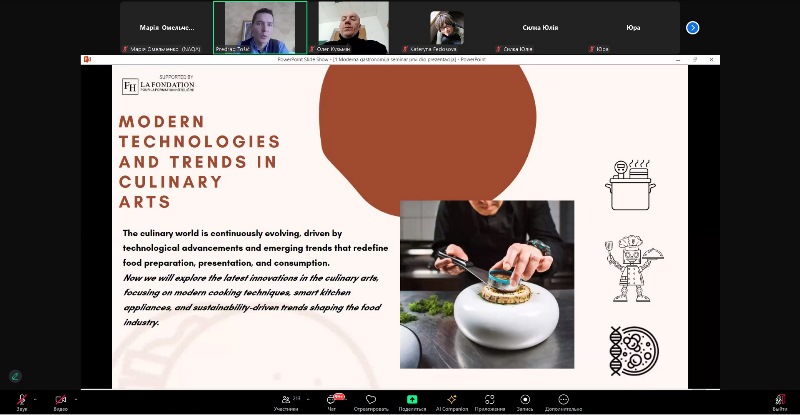Close the PowerPoint Slide Show window
800x415 pixels.
(711, 60)
